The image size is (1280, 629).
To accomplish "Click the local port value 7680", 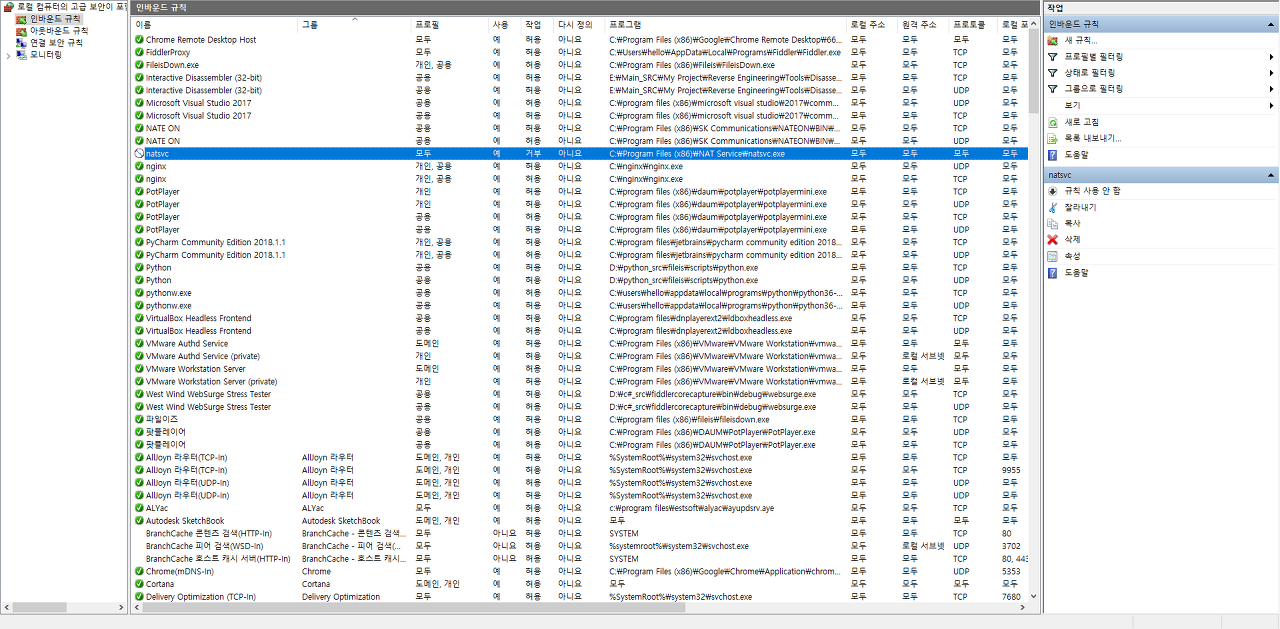I will click(x=1011, y=597).
